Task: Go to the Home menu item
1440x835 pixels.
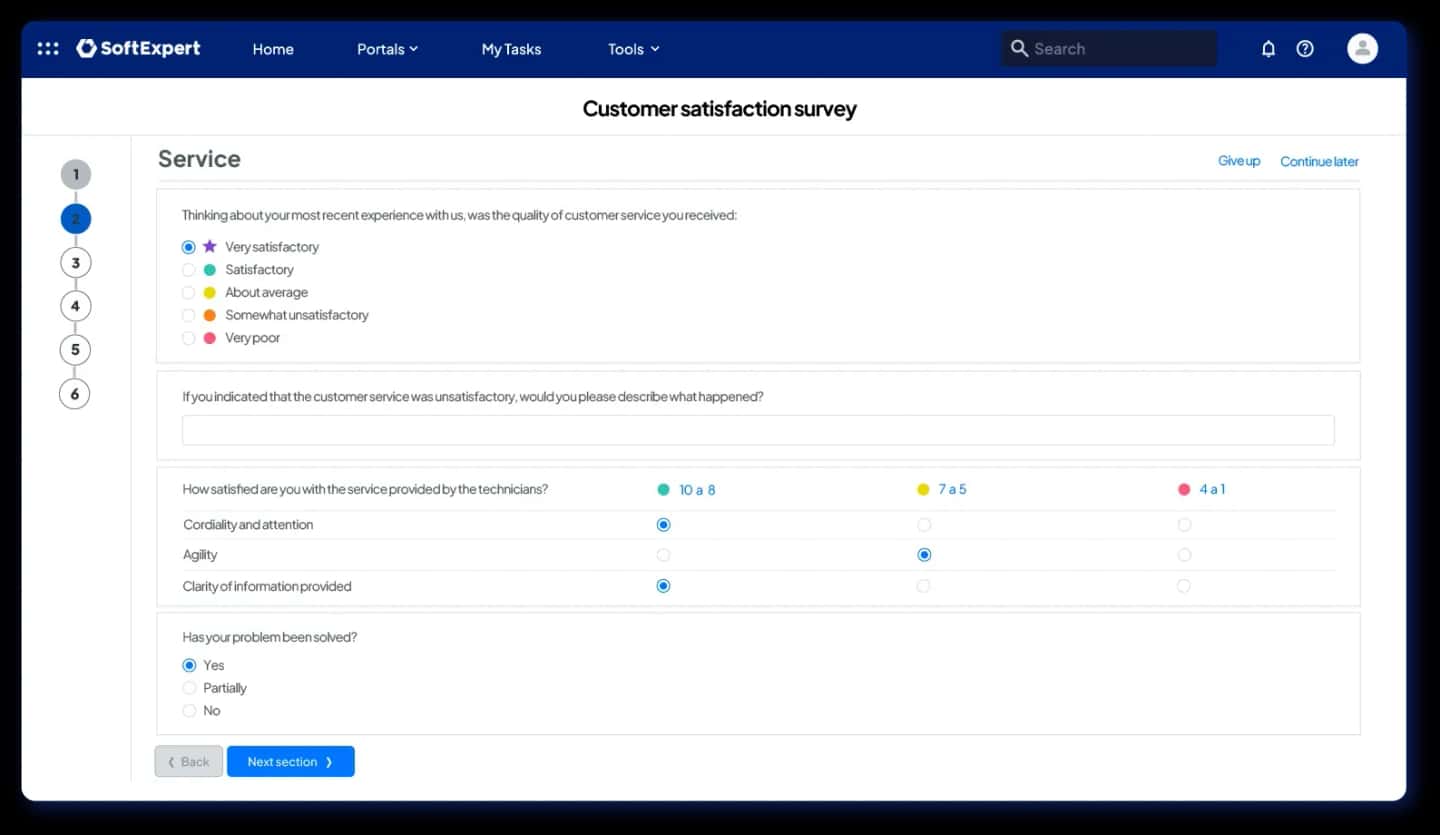Action: 273,49
